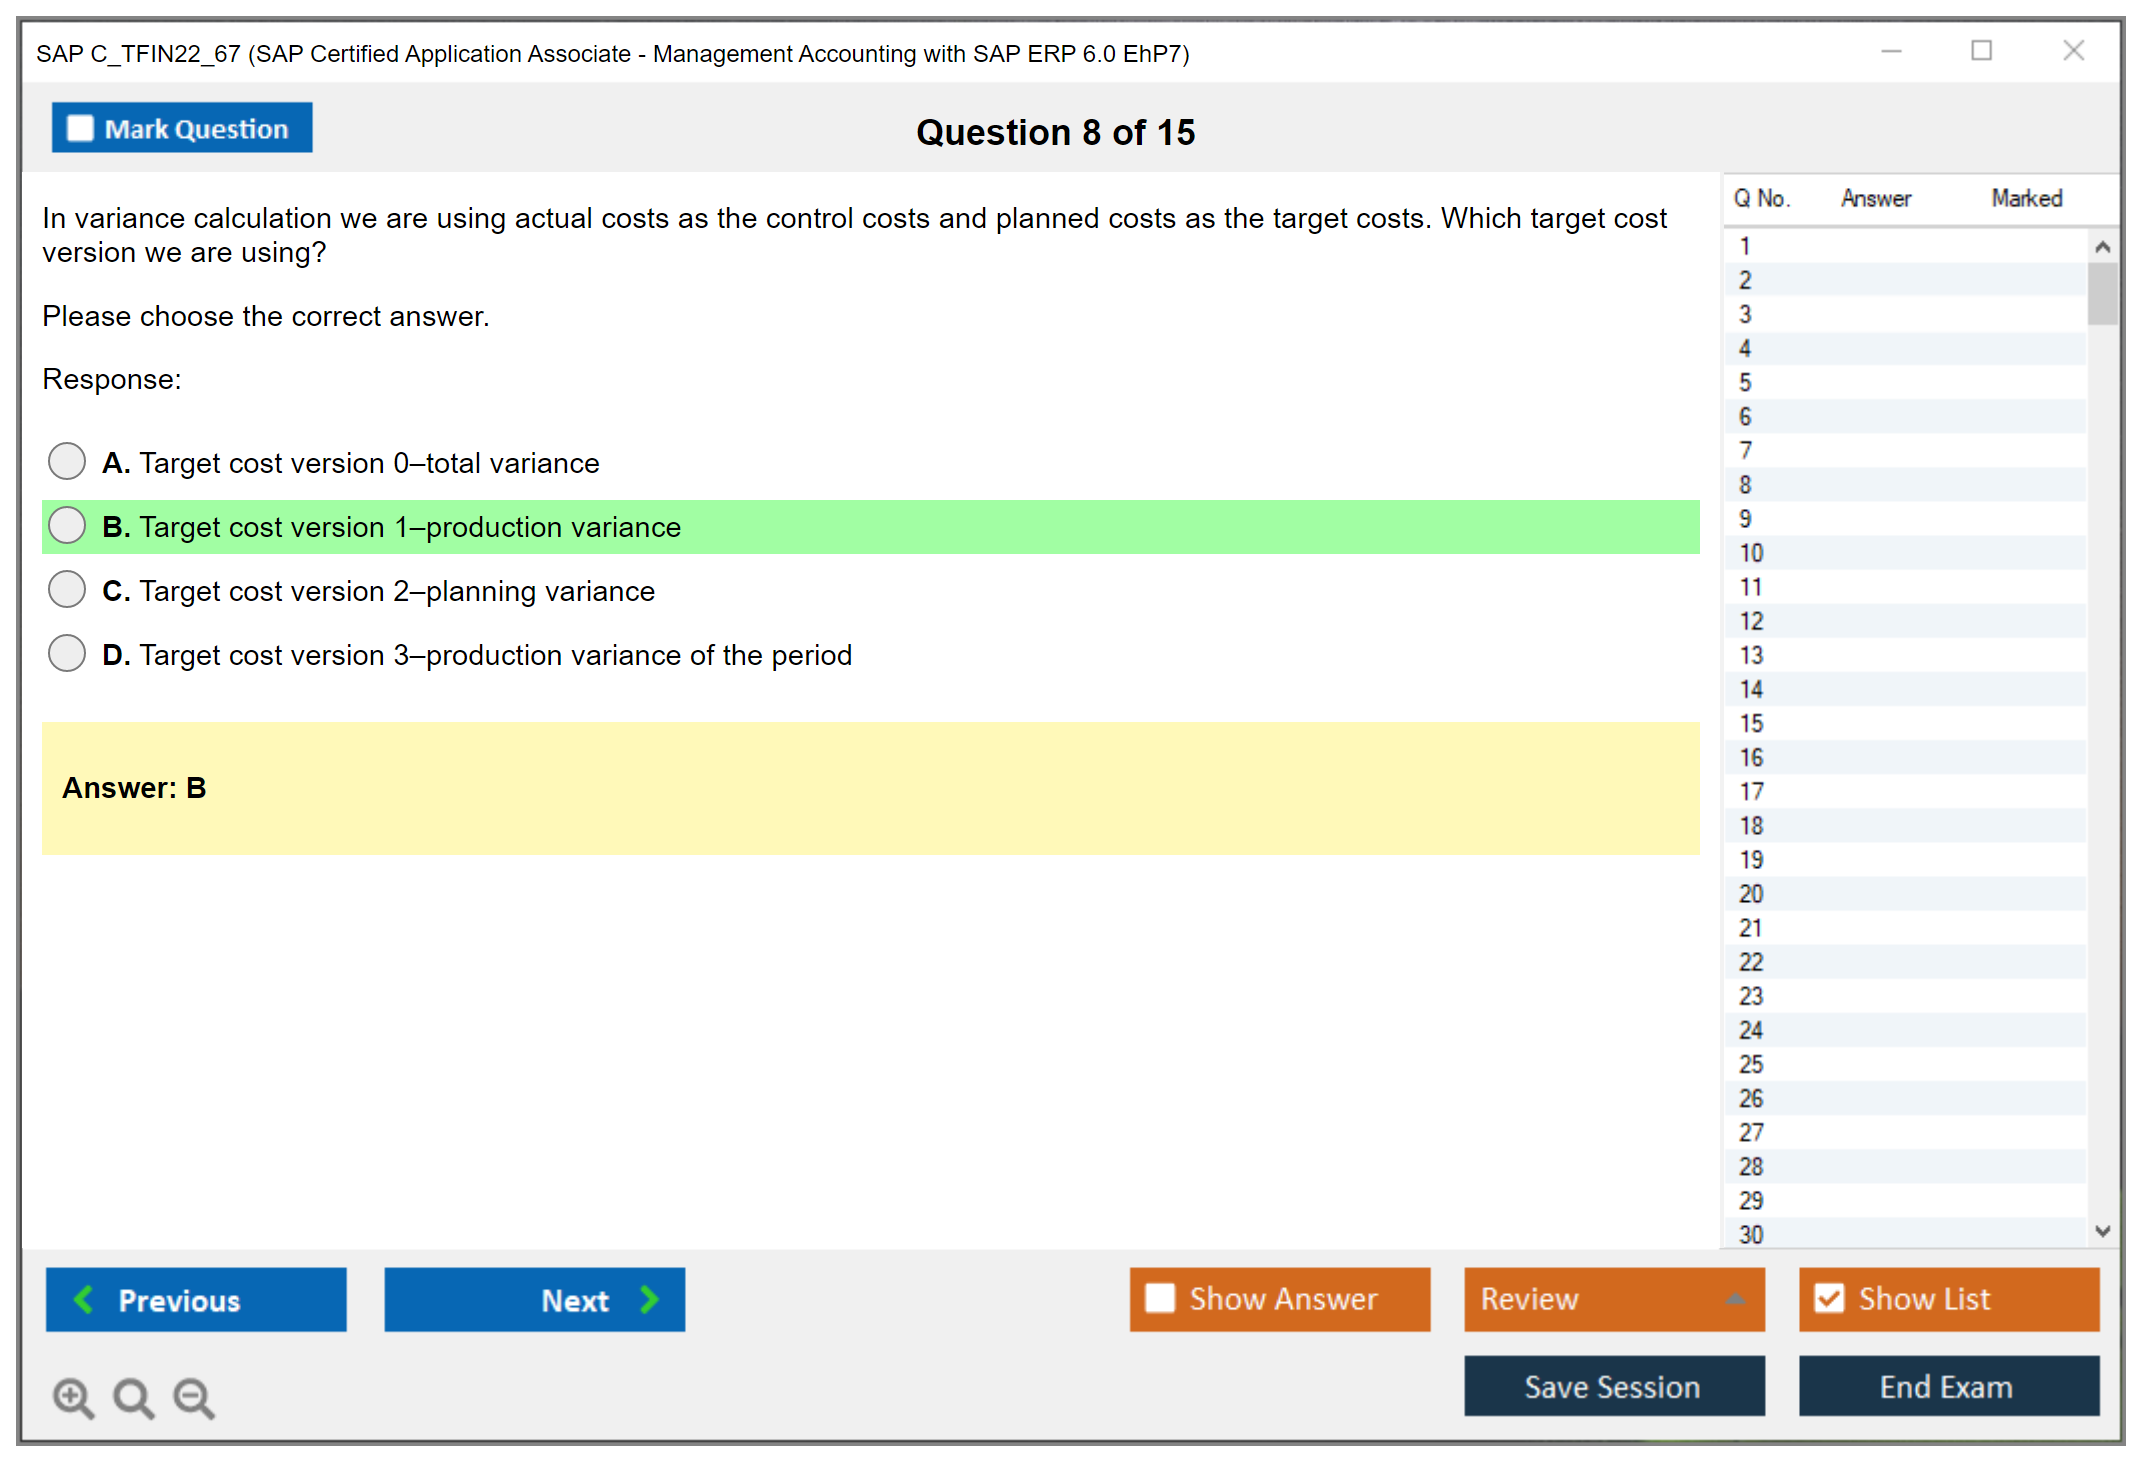Maximize the exam window

pos(1981,51)
